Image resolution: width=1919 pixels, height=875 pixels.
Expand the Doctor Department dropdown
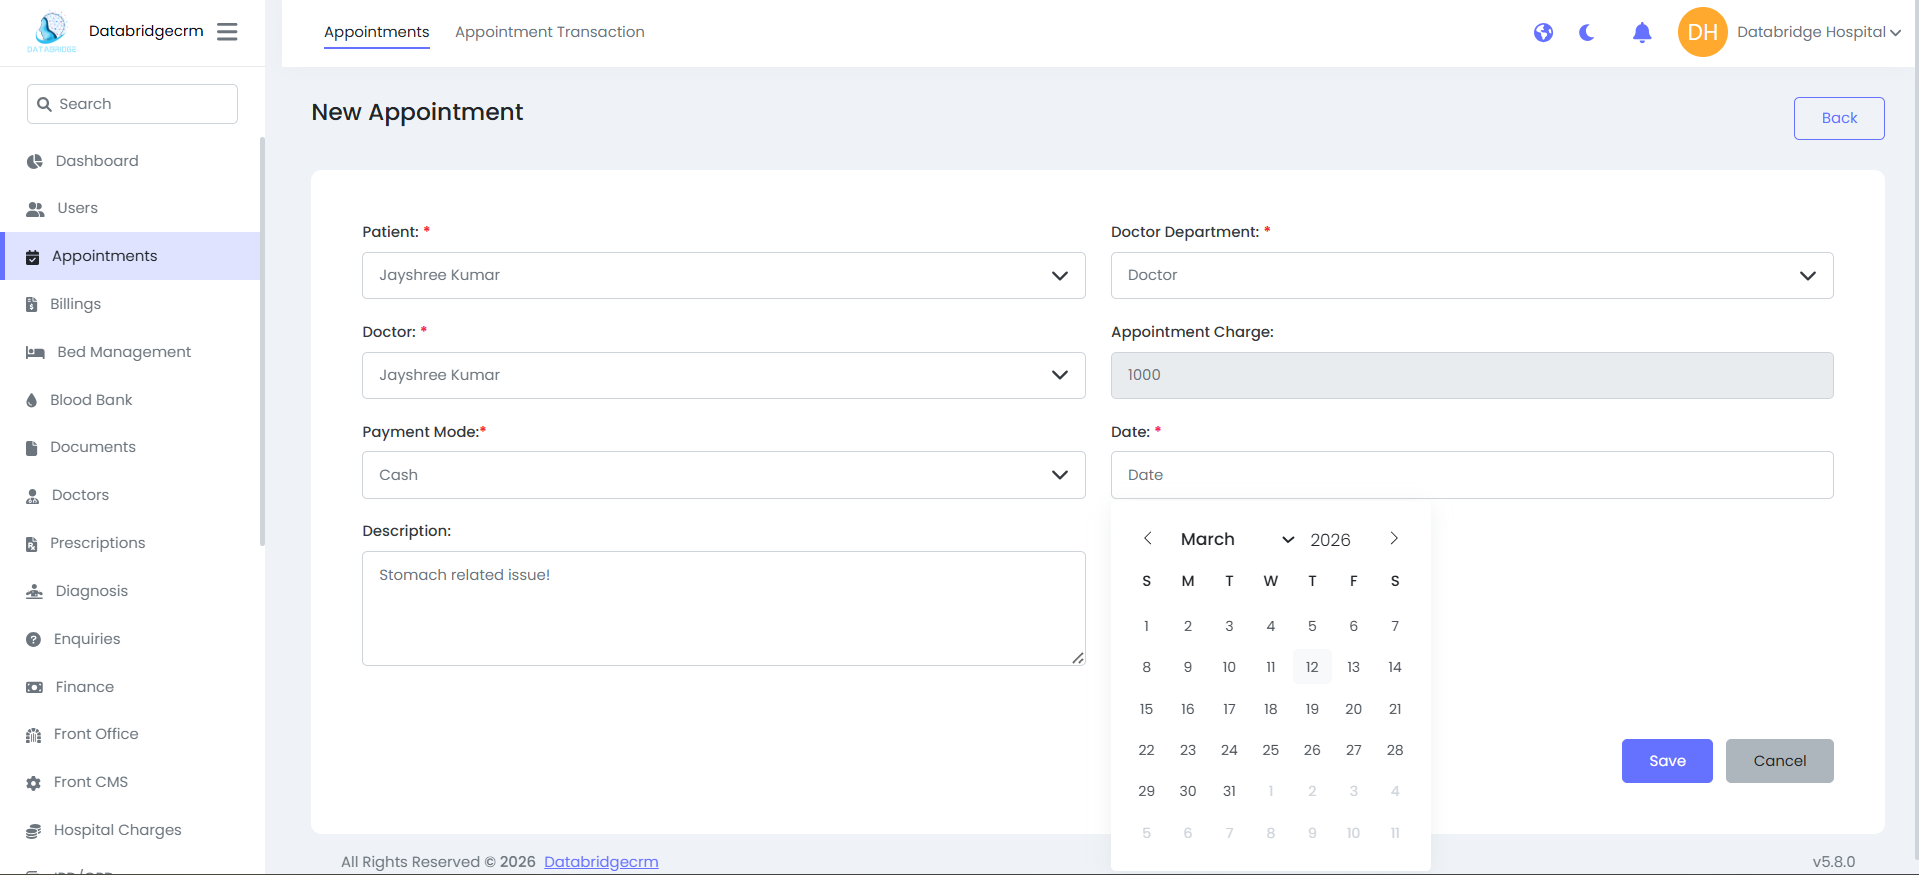pyautogui.click(x=1472, y=275)
